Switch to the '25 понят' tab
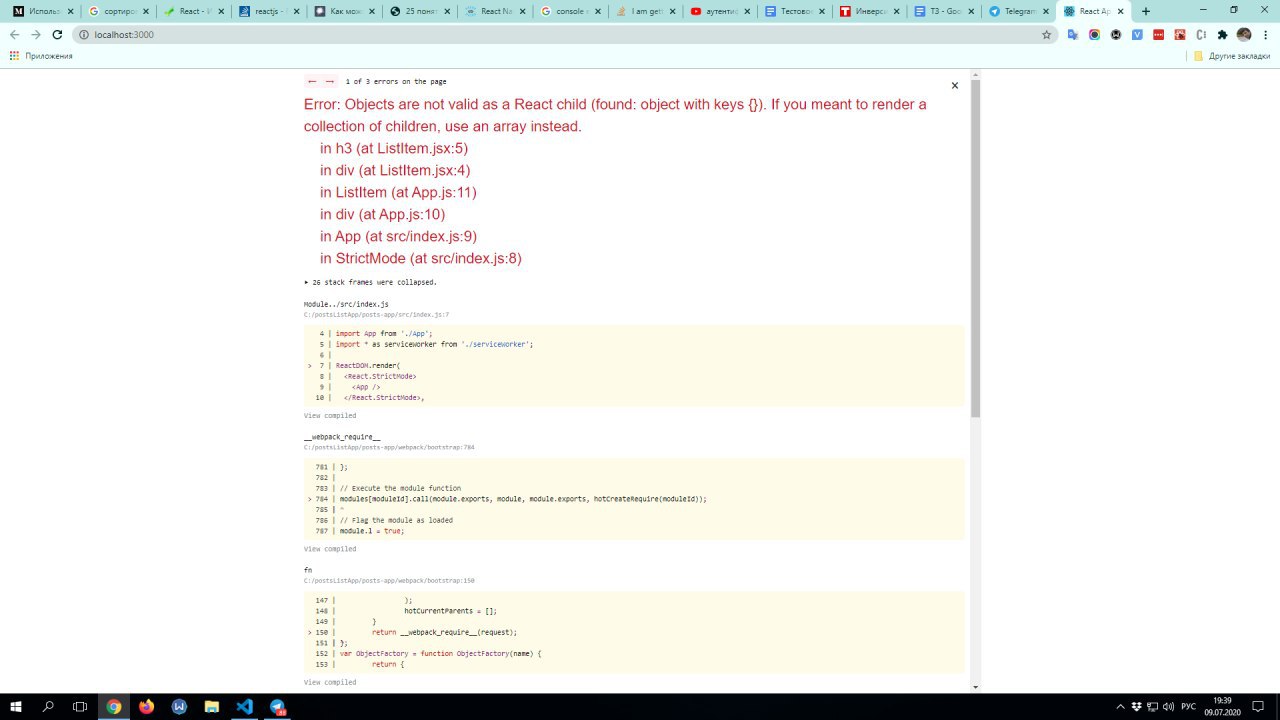 (x=418, y=11)
